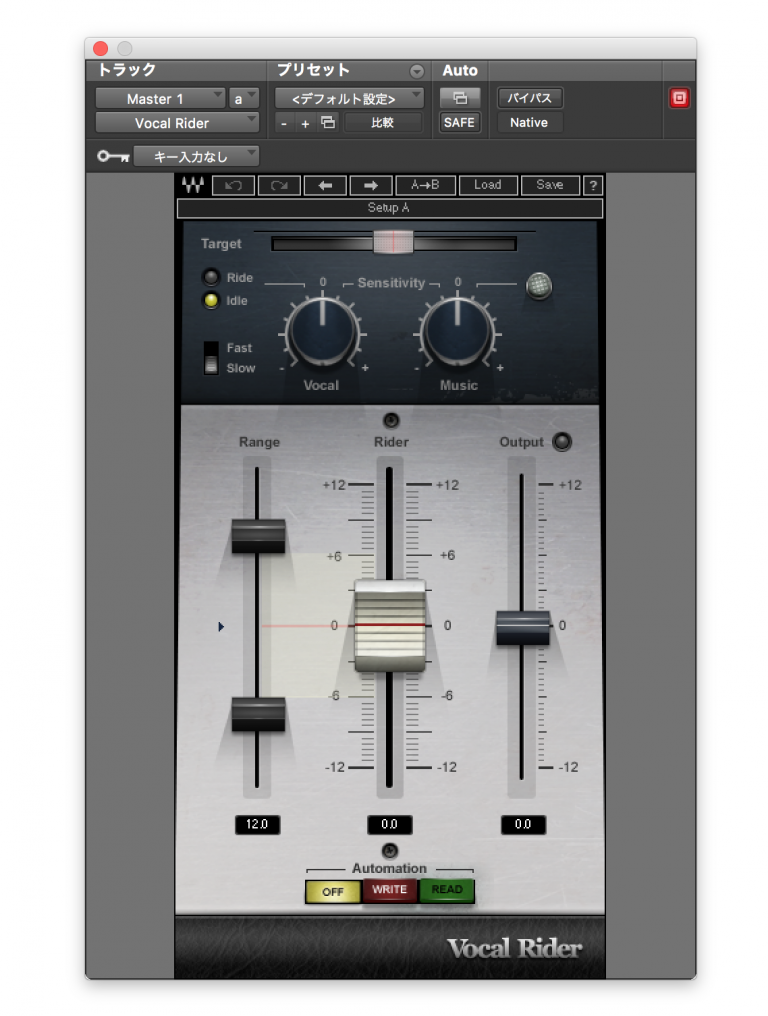Select next preset with plus button

(x=305, y=122)
